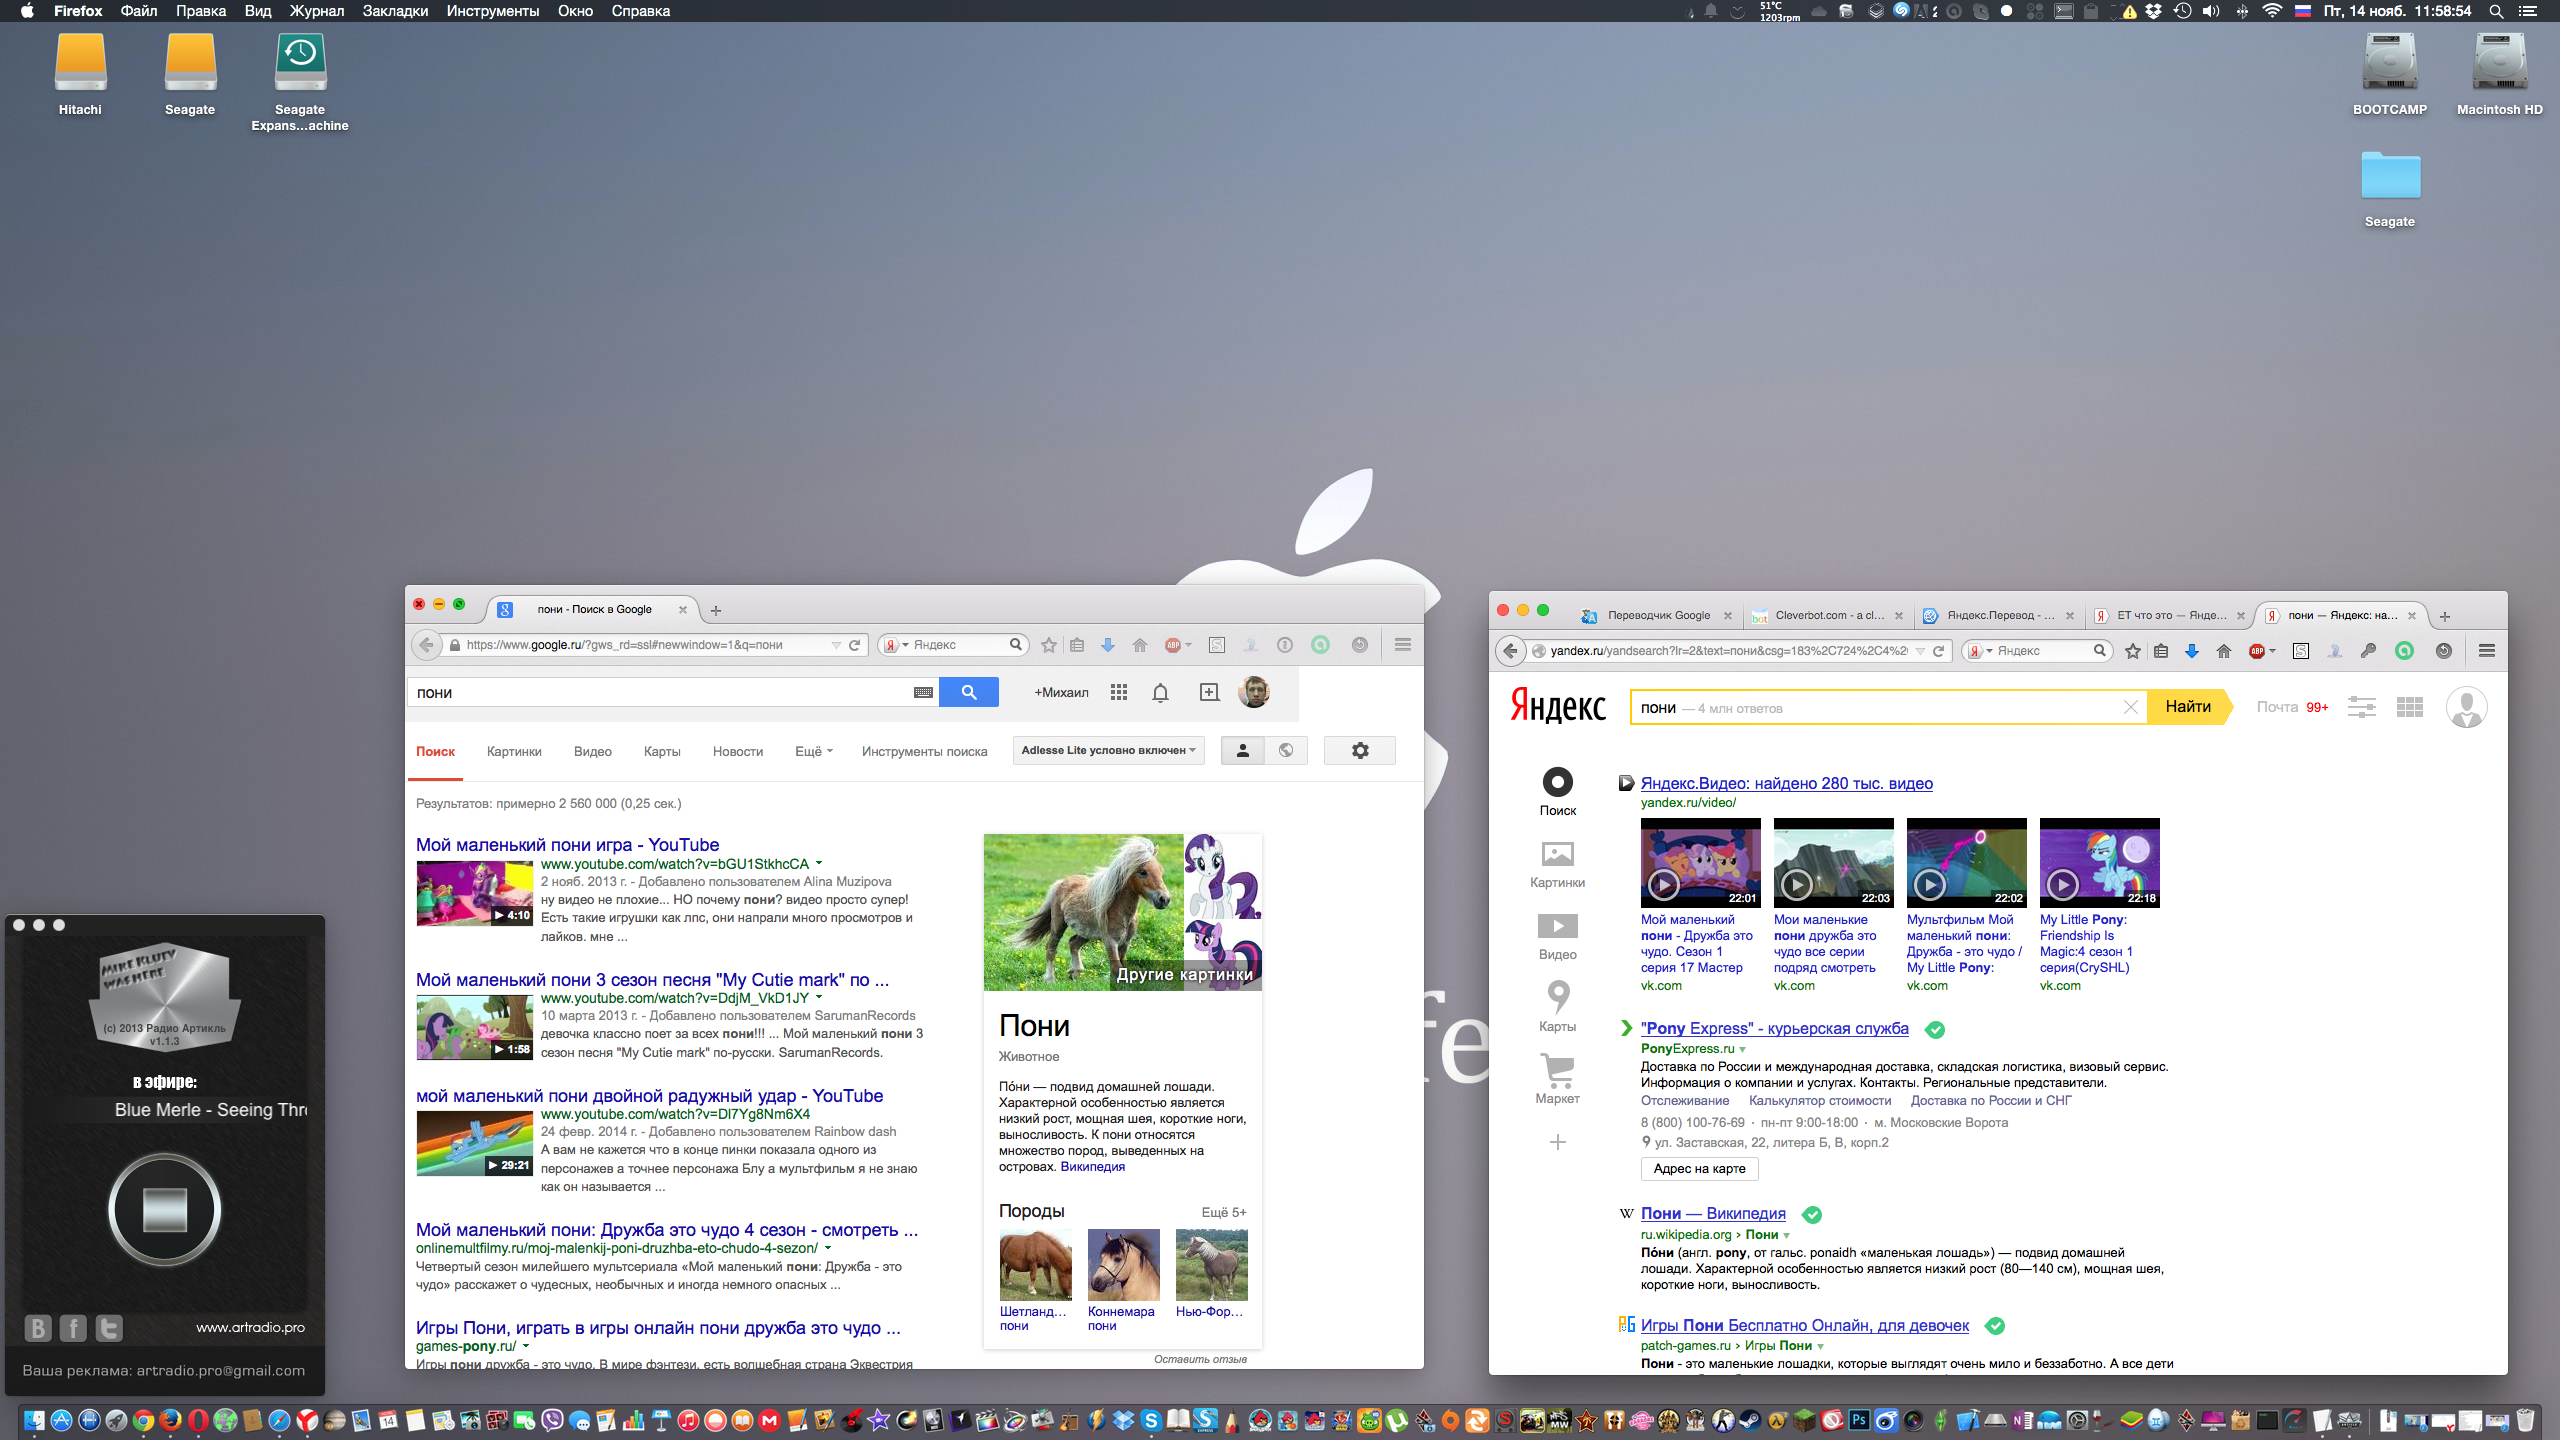This screenshot has width=2560, height=1440.
Task: Toggle global results globe button
Action: 1286,750
